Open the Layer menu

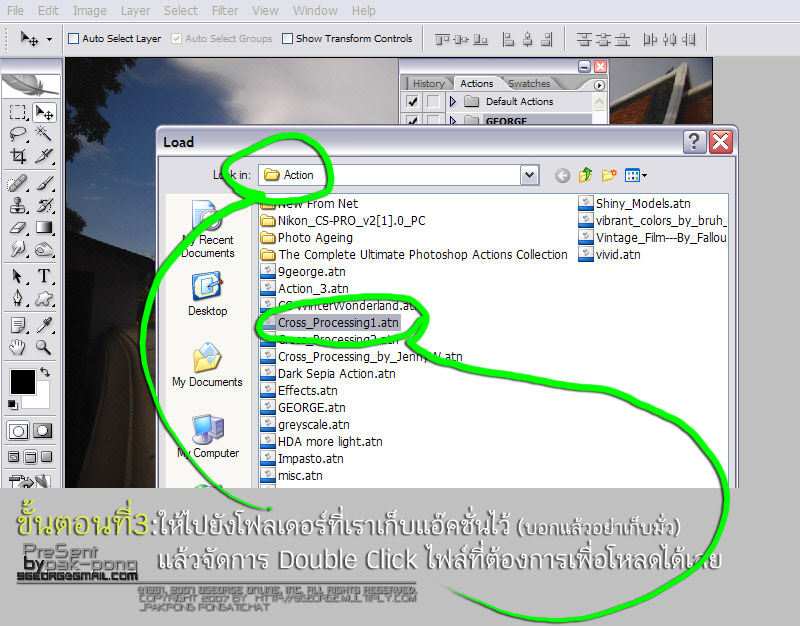click(135, 11)
